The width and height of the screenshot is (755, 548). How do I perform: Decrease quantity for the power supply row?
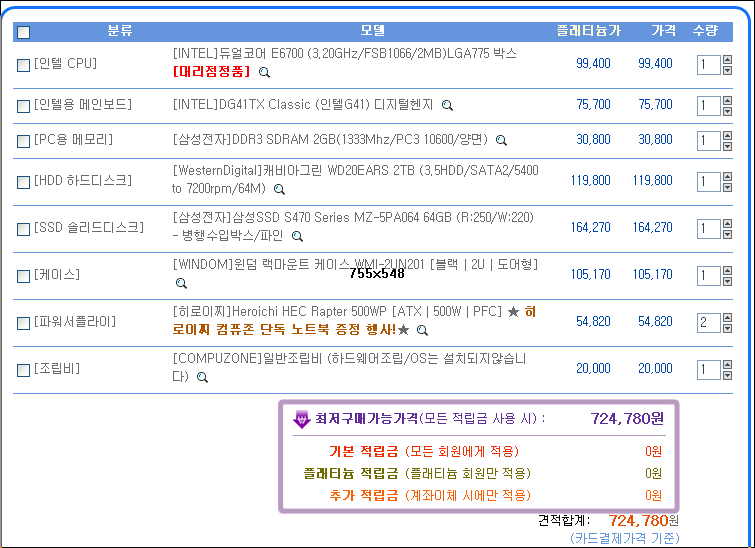coord(729,327)
